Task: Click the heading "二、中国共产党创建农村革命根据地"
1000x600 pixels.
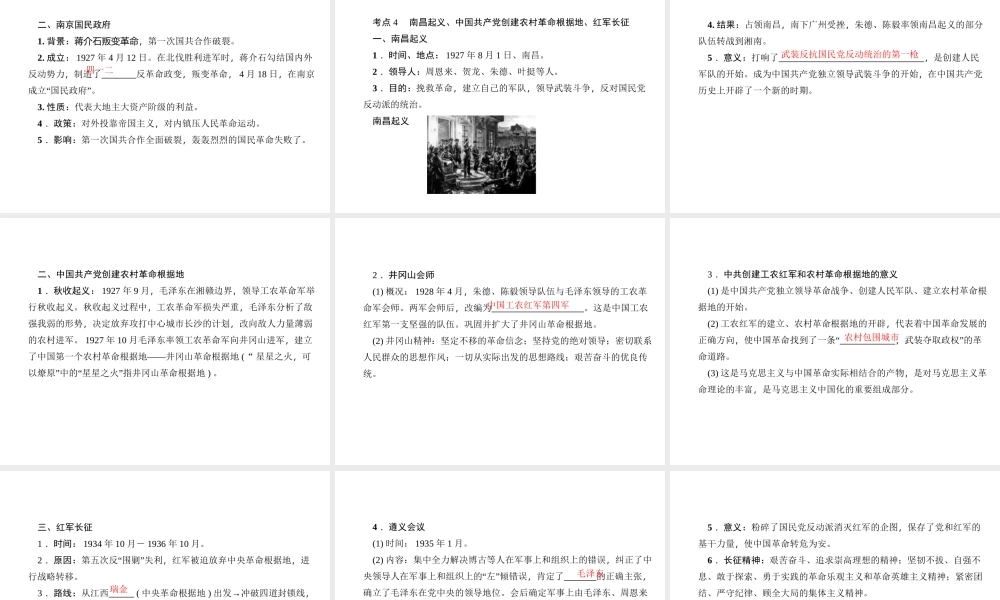Action: pos(111,274)
